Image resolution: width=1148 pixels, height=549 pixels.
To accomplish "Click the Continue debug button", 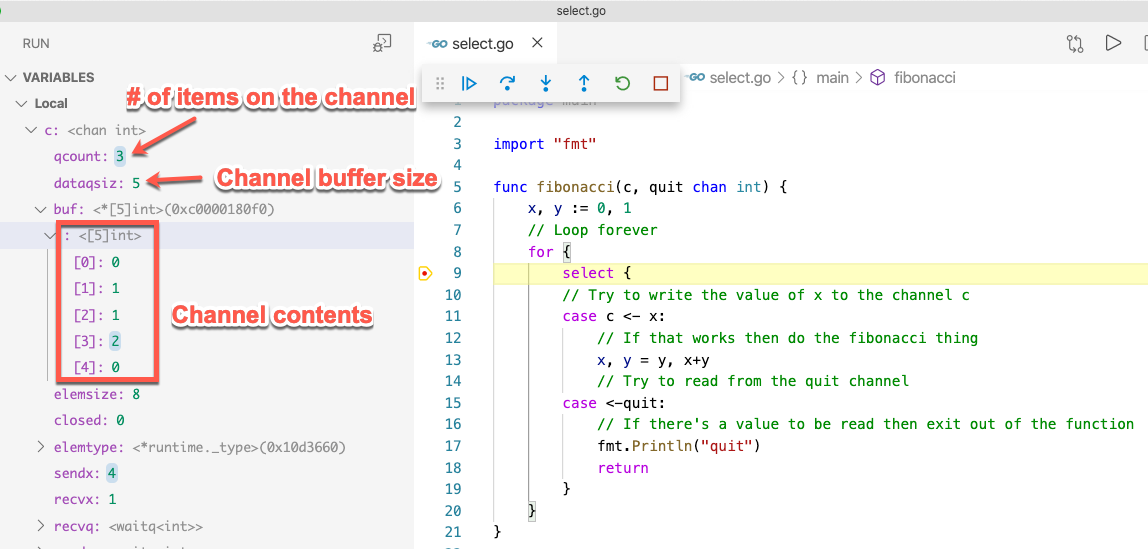I will pyautogui.click(x=469, y=83).
